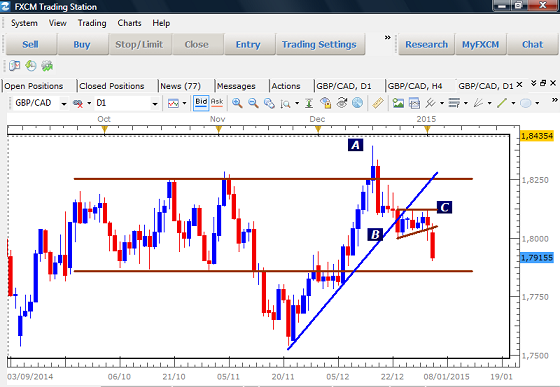Toggle Ask price display
560x387 pixels.
tap(217, 103)
